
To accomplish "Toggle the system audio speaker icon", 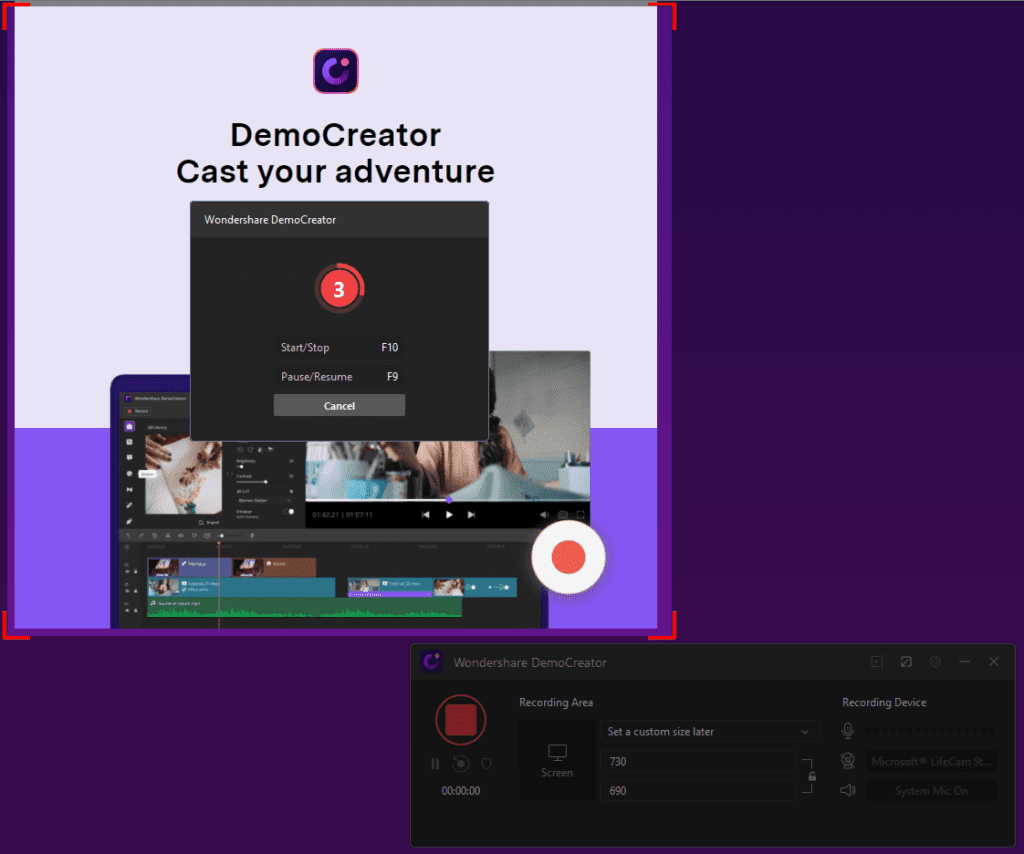I will click(848, 791).
